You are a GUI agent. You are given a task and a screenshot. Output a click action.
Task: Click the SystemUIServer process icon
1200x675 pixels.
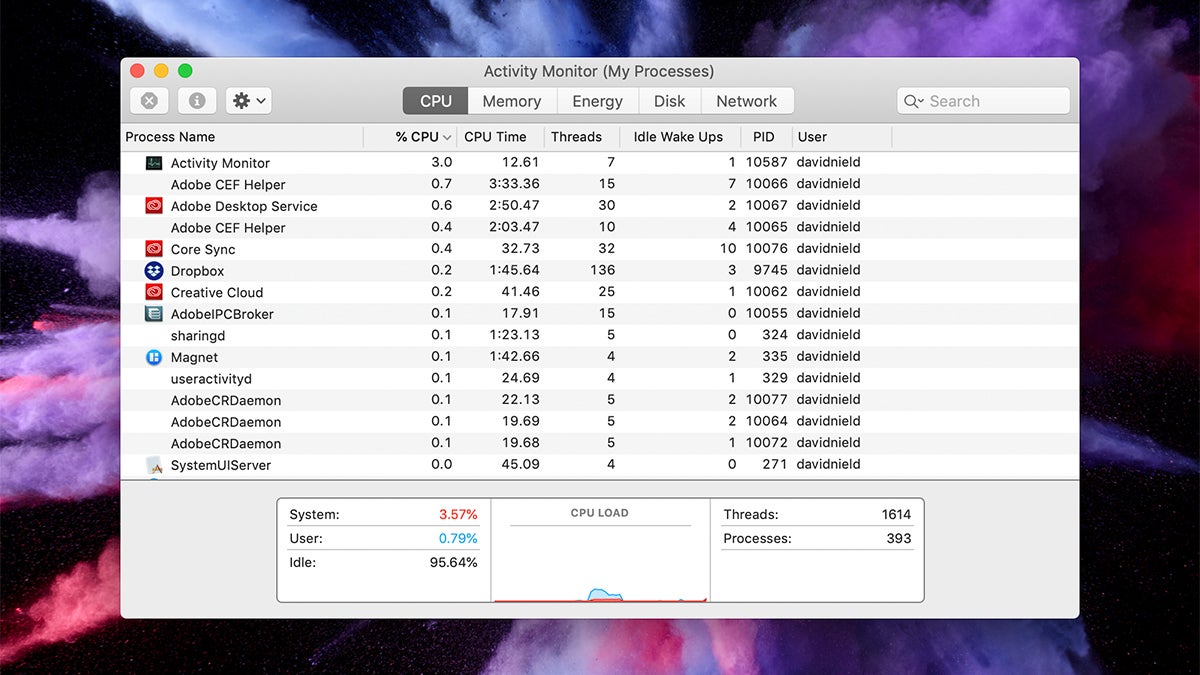tap(152, 464)
